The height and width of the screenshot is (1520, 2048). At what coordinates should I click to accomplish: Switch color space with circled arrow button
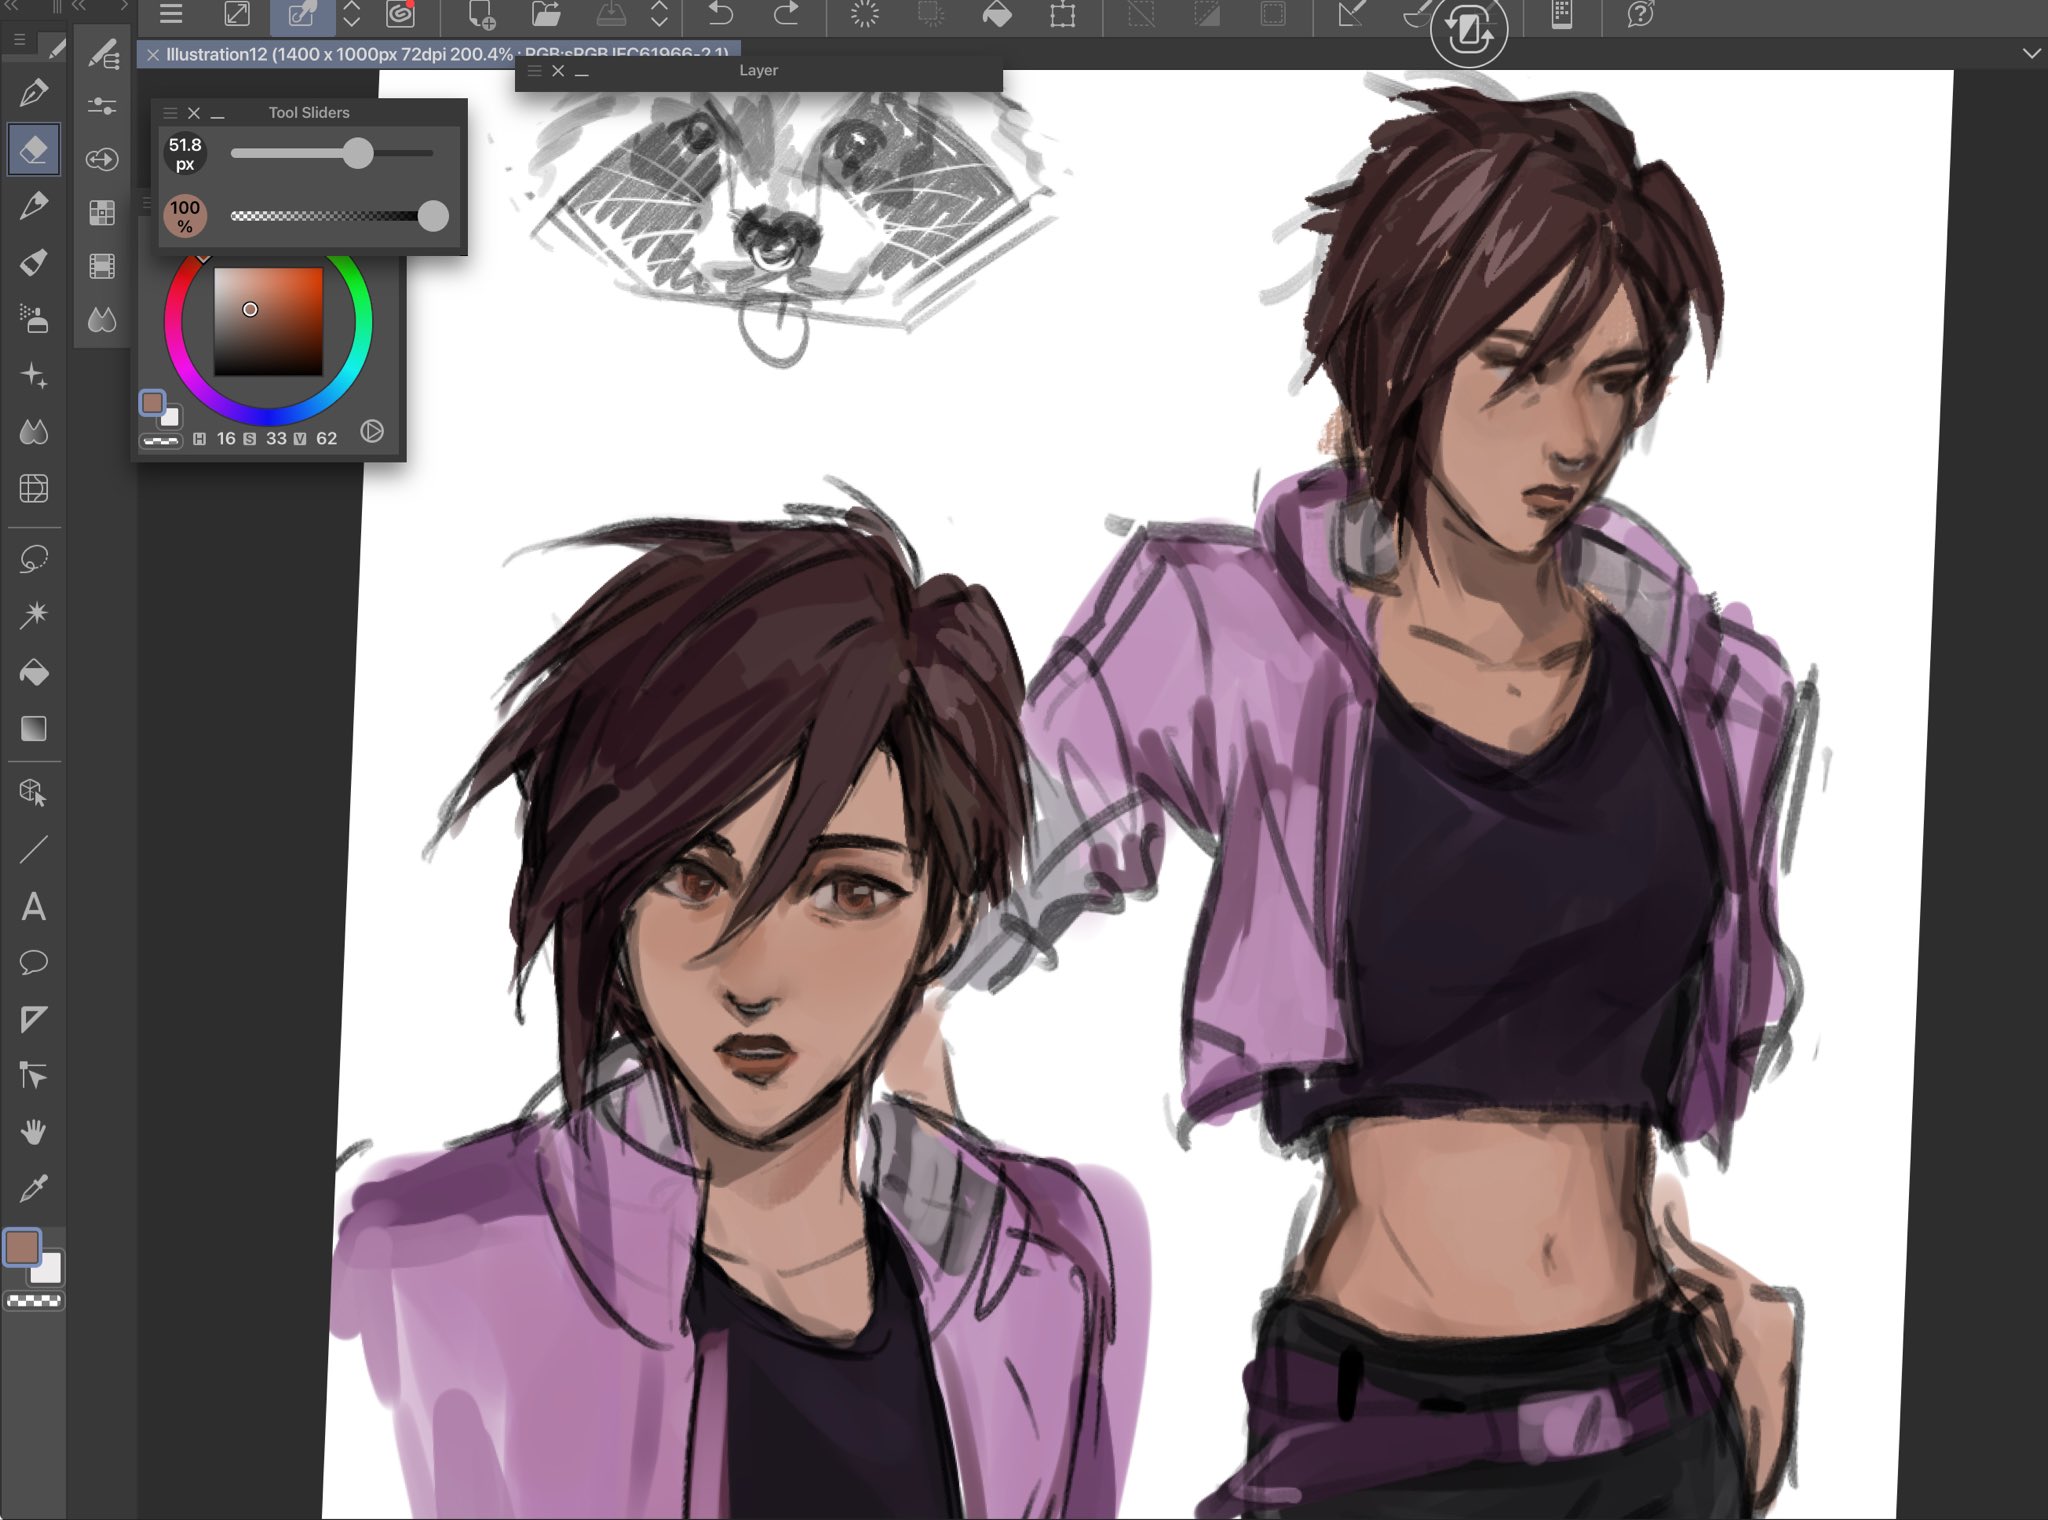[x=372, y=431]
